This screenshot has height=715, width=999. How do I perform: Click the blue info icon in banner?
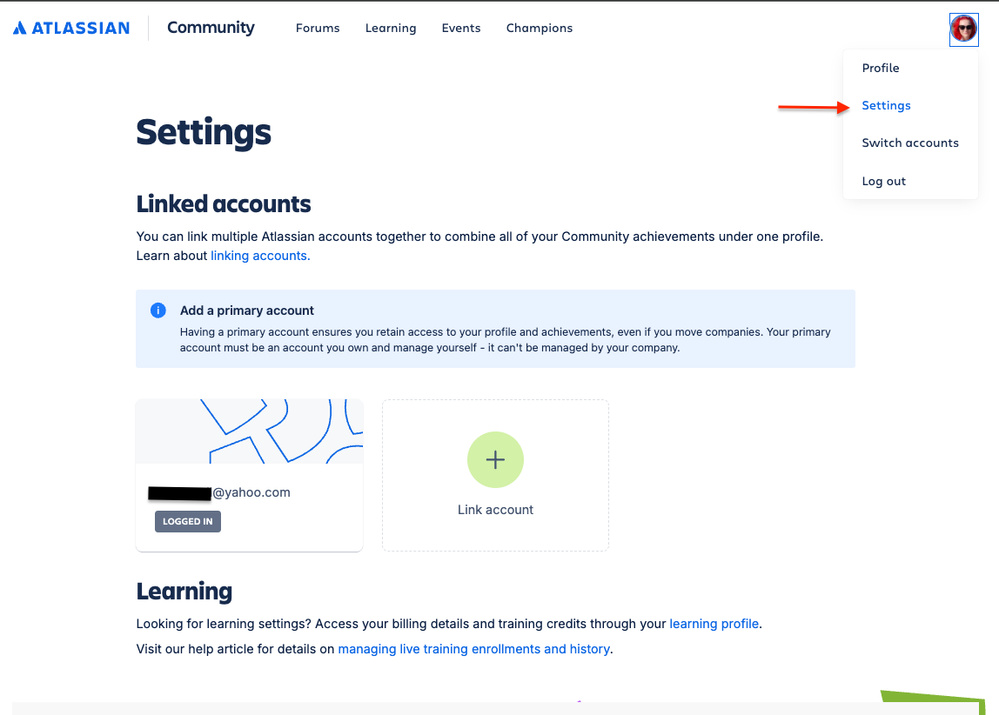tap(158, 310)
